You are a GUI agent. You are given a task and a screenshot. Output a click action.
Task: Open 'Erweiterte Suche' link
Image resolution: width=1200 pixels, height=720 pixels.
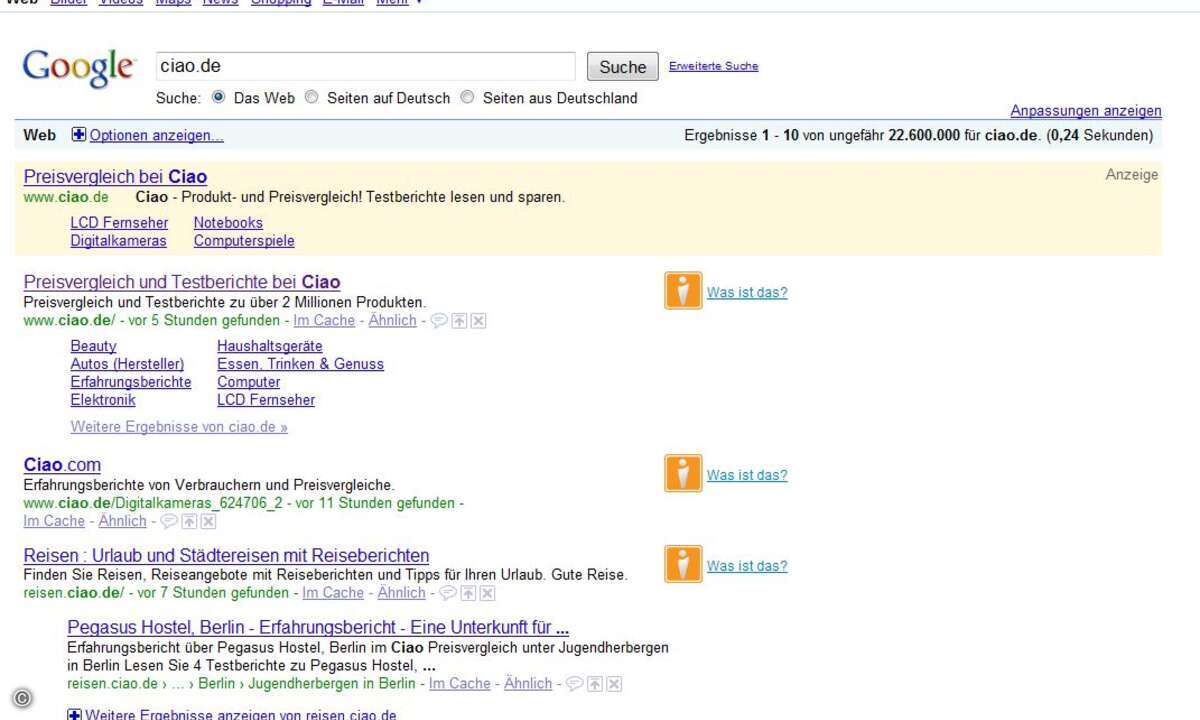(713, 66)
